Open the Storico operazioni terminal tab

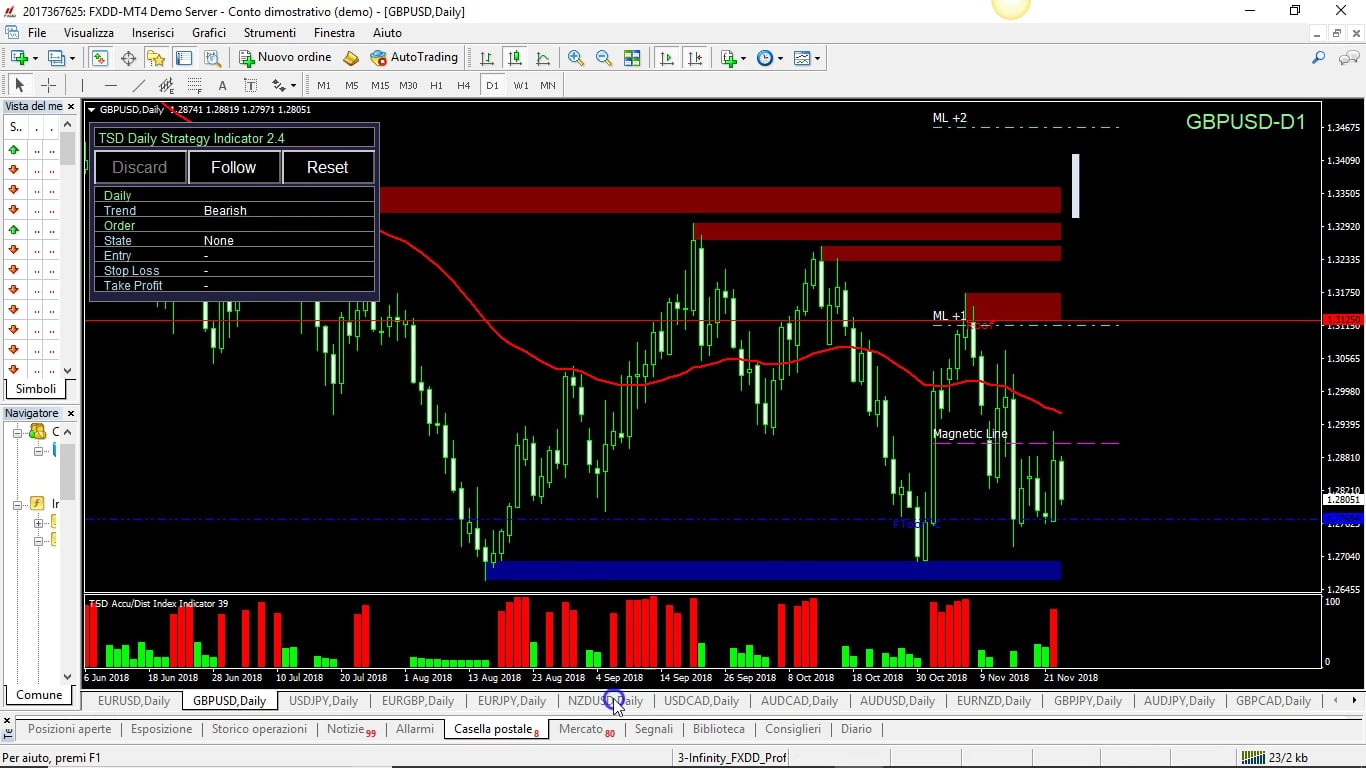point(259,729)
